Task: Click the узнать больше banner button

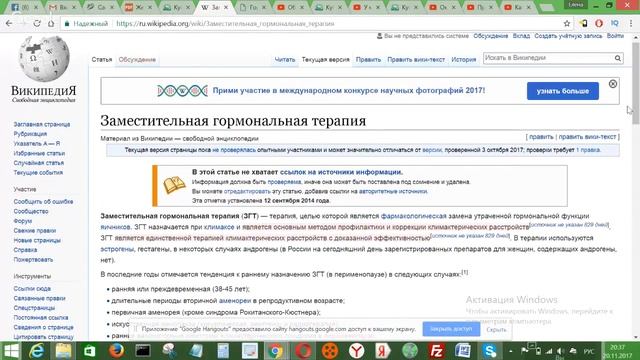Action: 562,91
